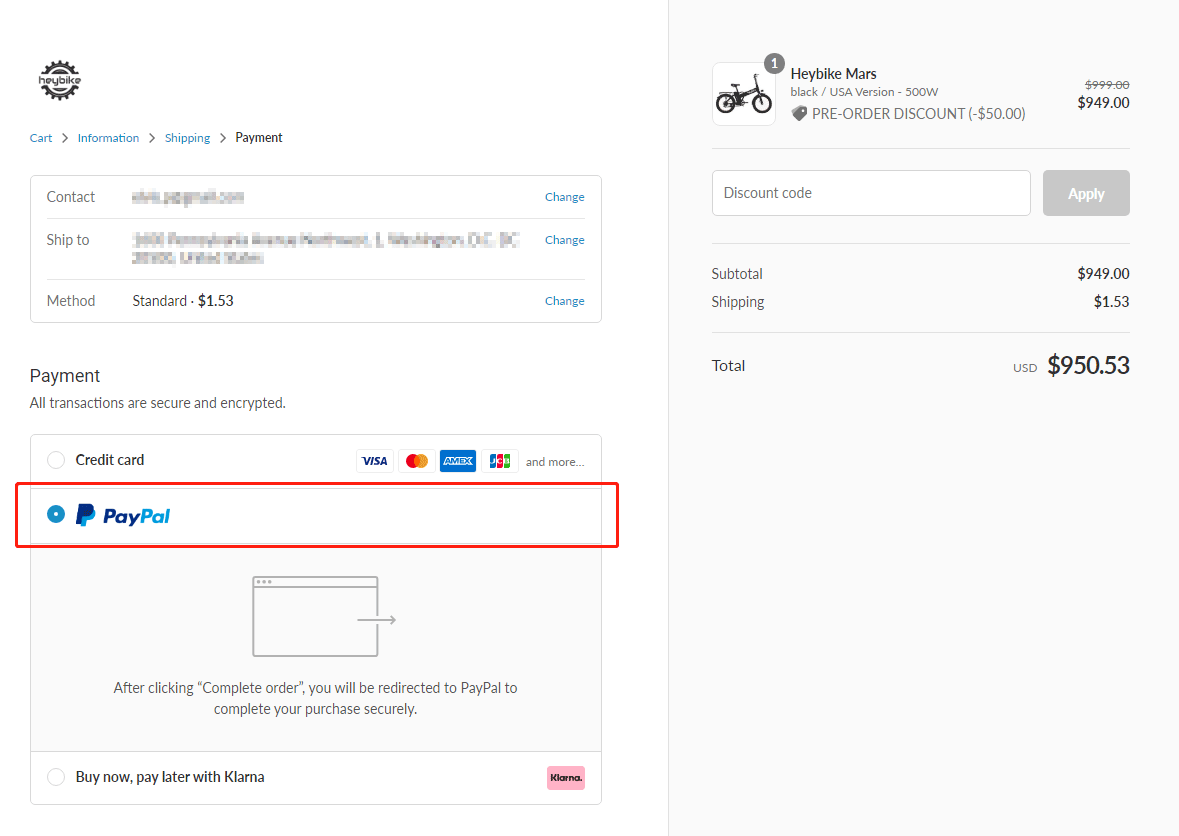Viewport: 1179px width, 836px height.
Task: Click the PayPal logo
Action: 124,516
